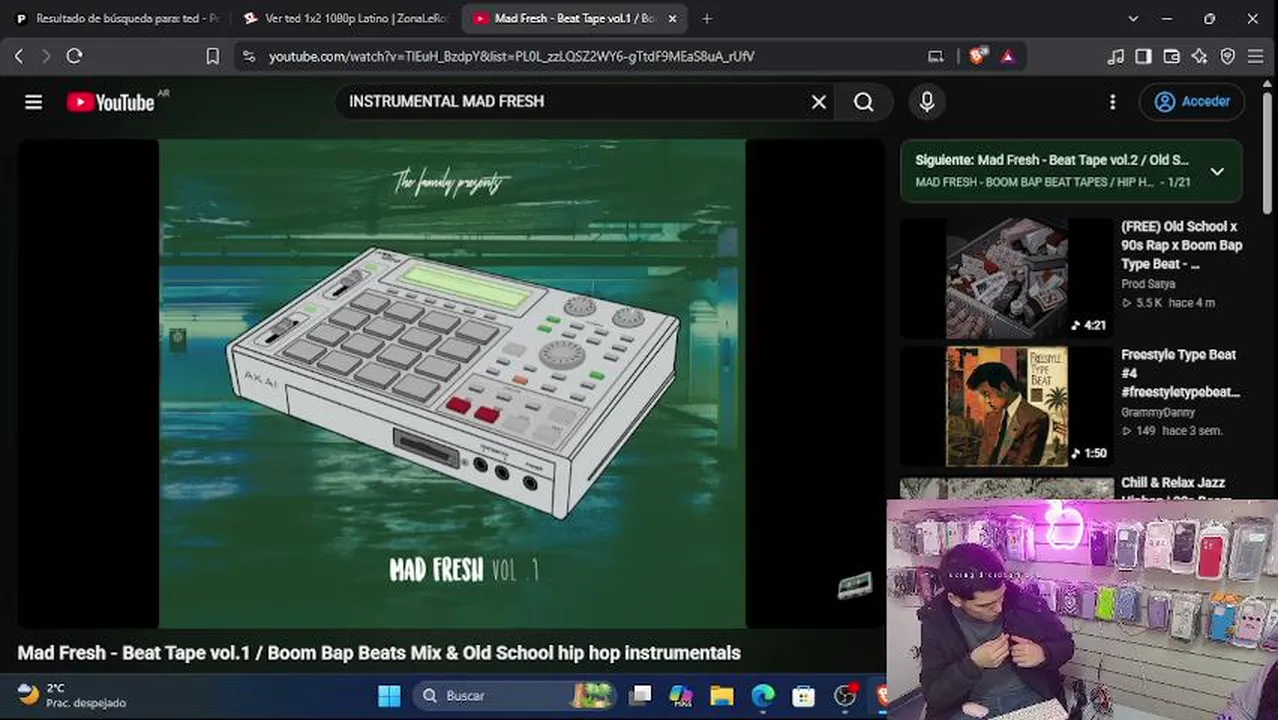Screen dimensions: 1278x720
Task: Open Task View on the taskbar
Action: click(x=641, y=695)
